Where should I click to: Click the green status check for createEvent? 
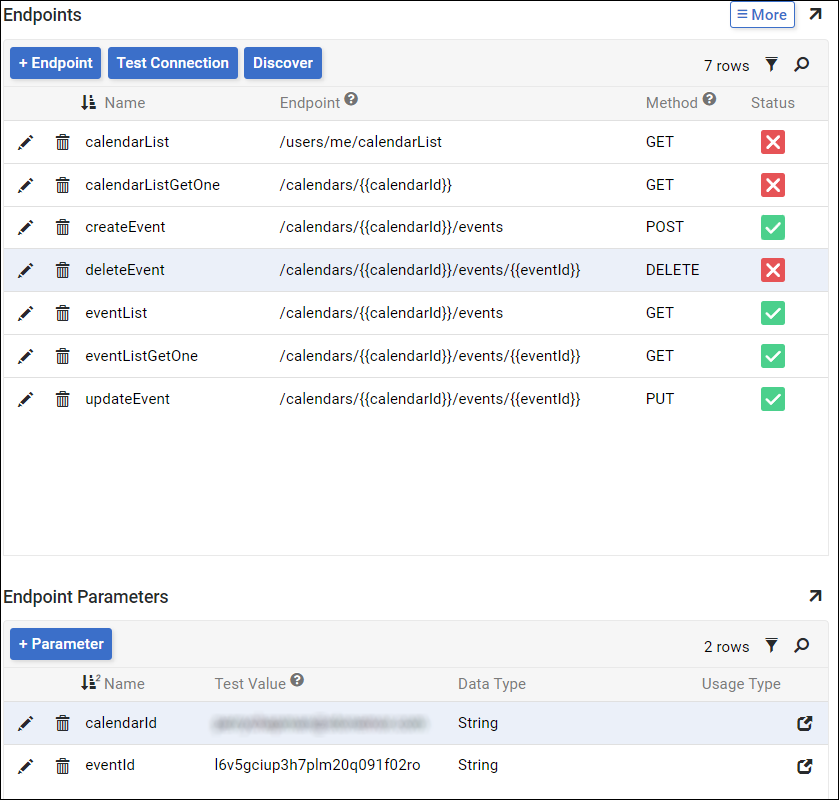[772, 228]
